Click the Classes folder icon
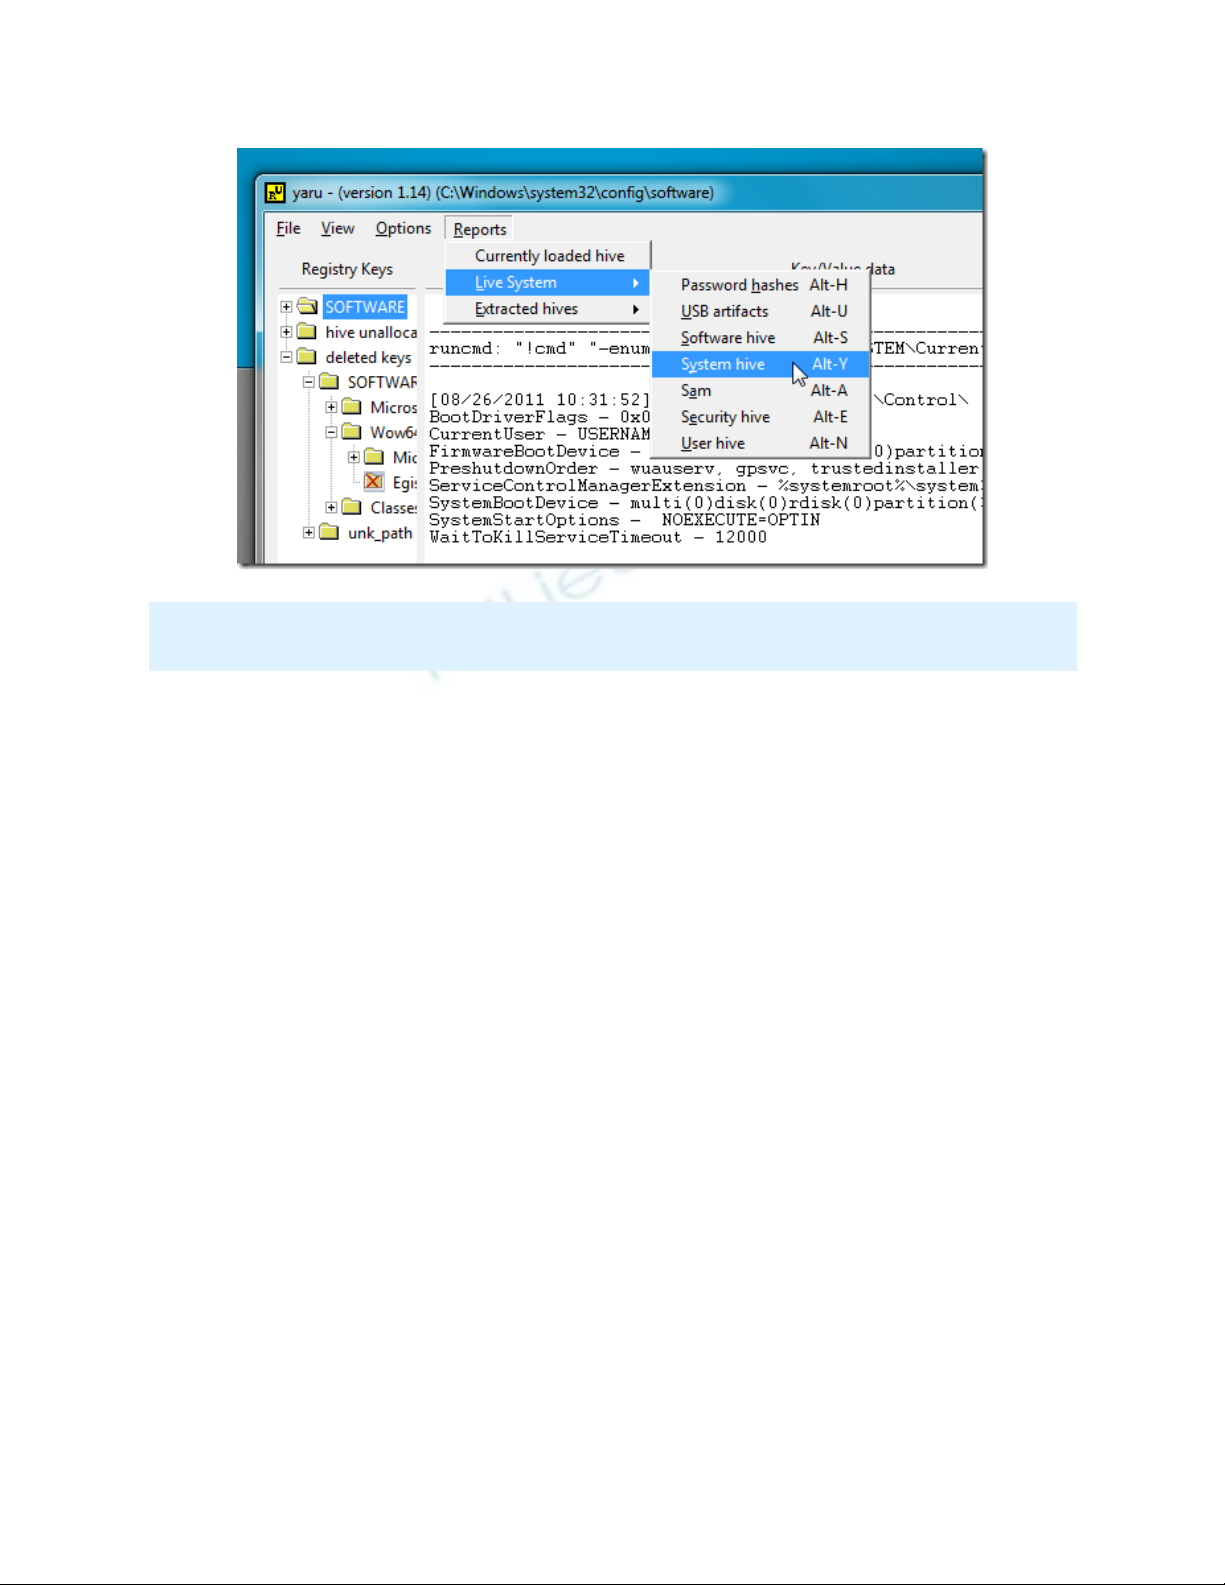 click(352, 507)
